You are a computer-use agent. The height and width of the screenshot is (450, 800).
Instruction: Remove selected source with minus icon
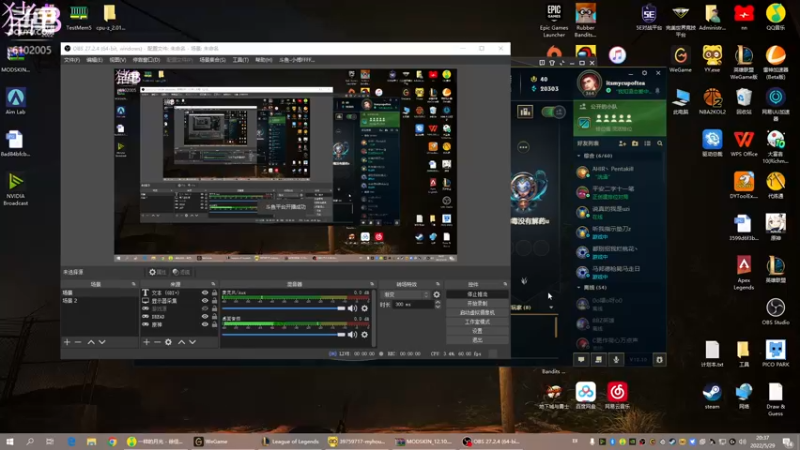tap(157, 342)
